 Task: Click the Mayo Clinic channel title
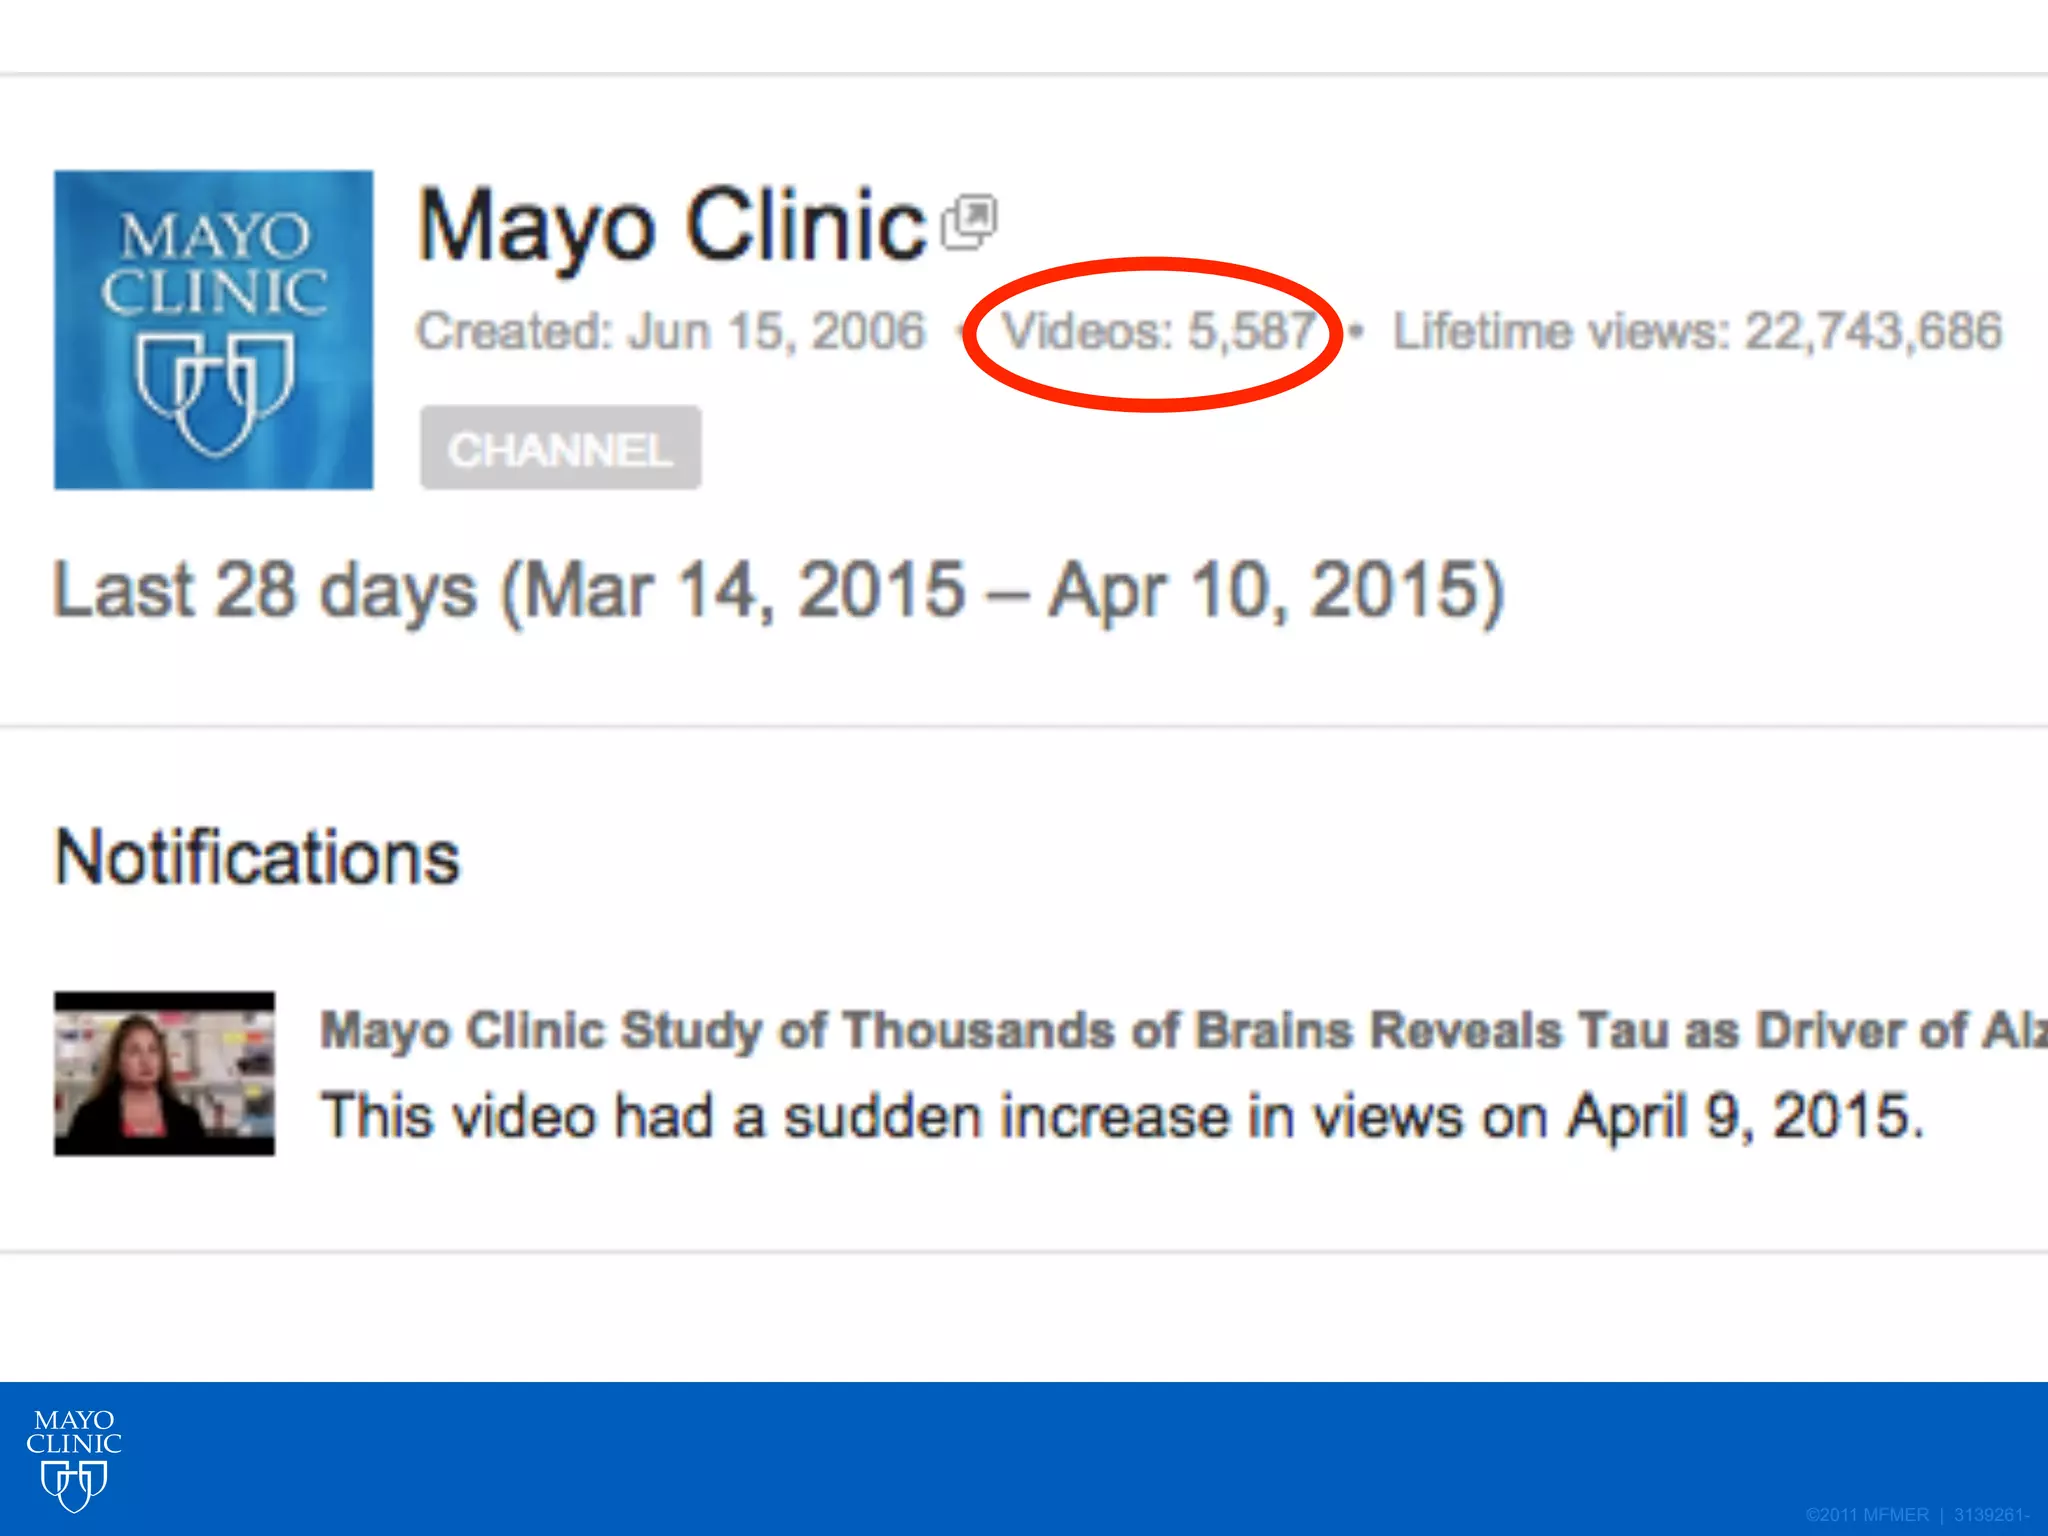(671, 226)
